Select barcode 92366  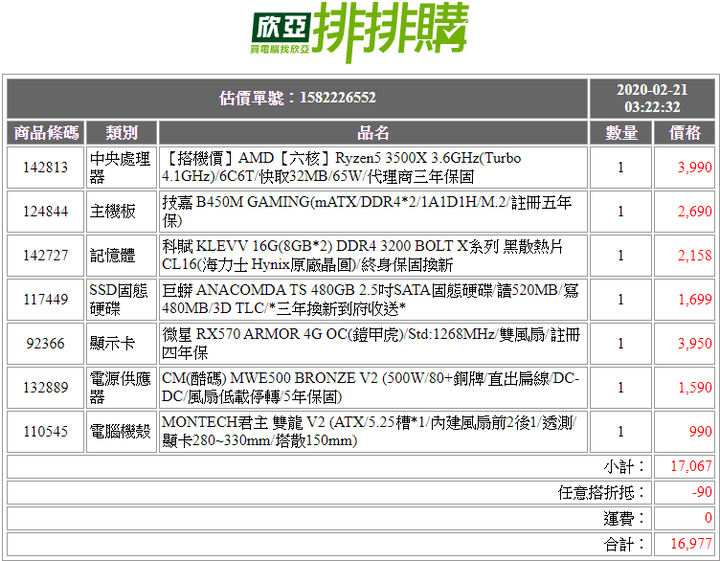tap(45, 343)
